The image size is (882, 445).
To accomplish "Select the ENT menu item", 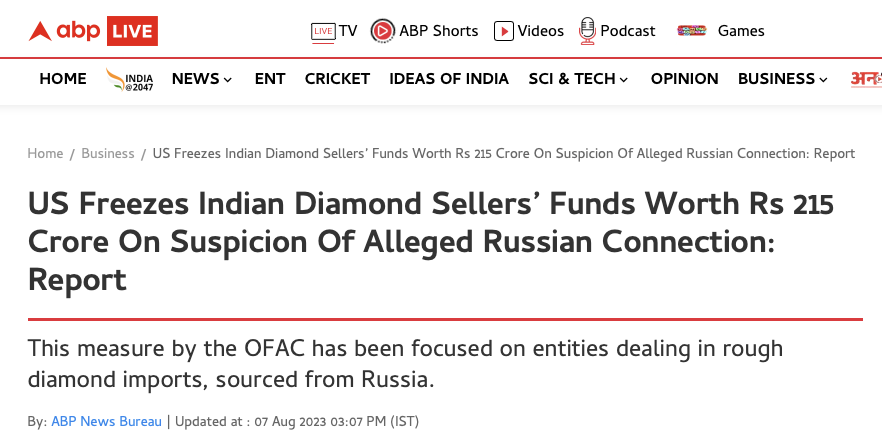I will point(270,79).
